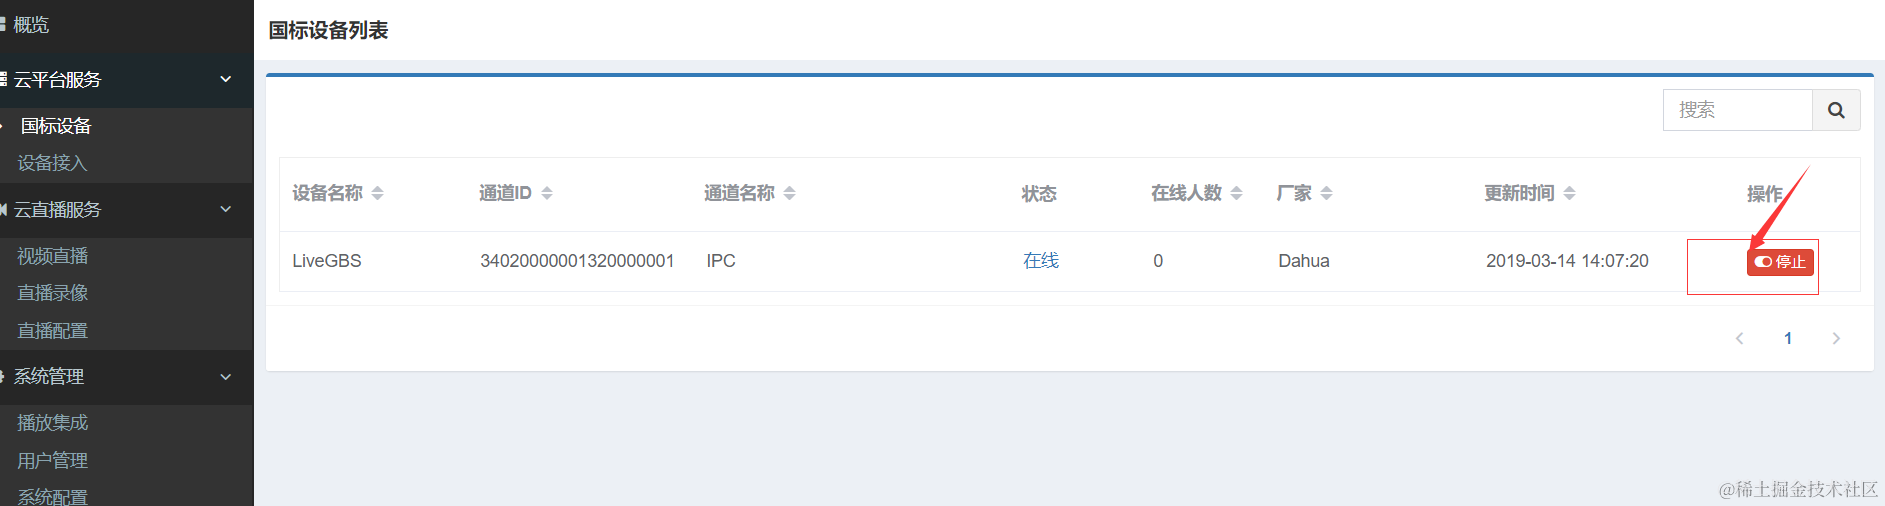Open 直播配置 menu item
The height and width of the screenshot is (506, 1885).
(x=52, y=331)
